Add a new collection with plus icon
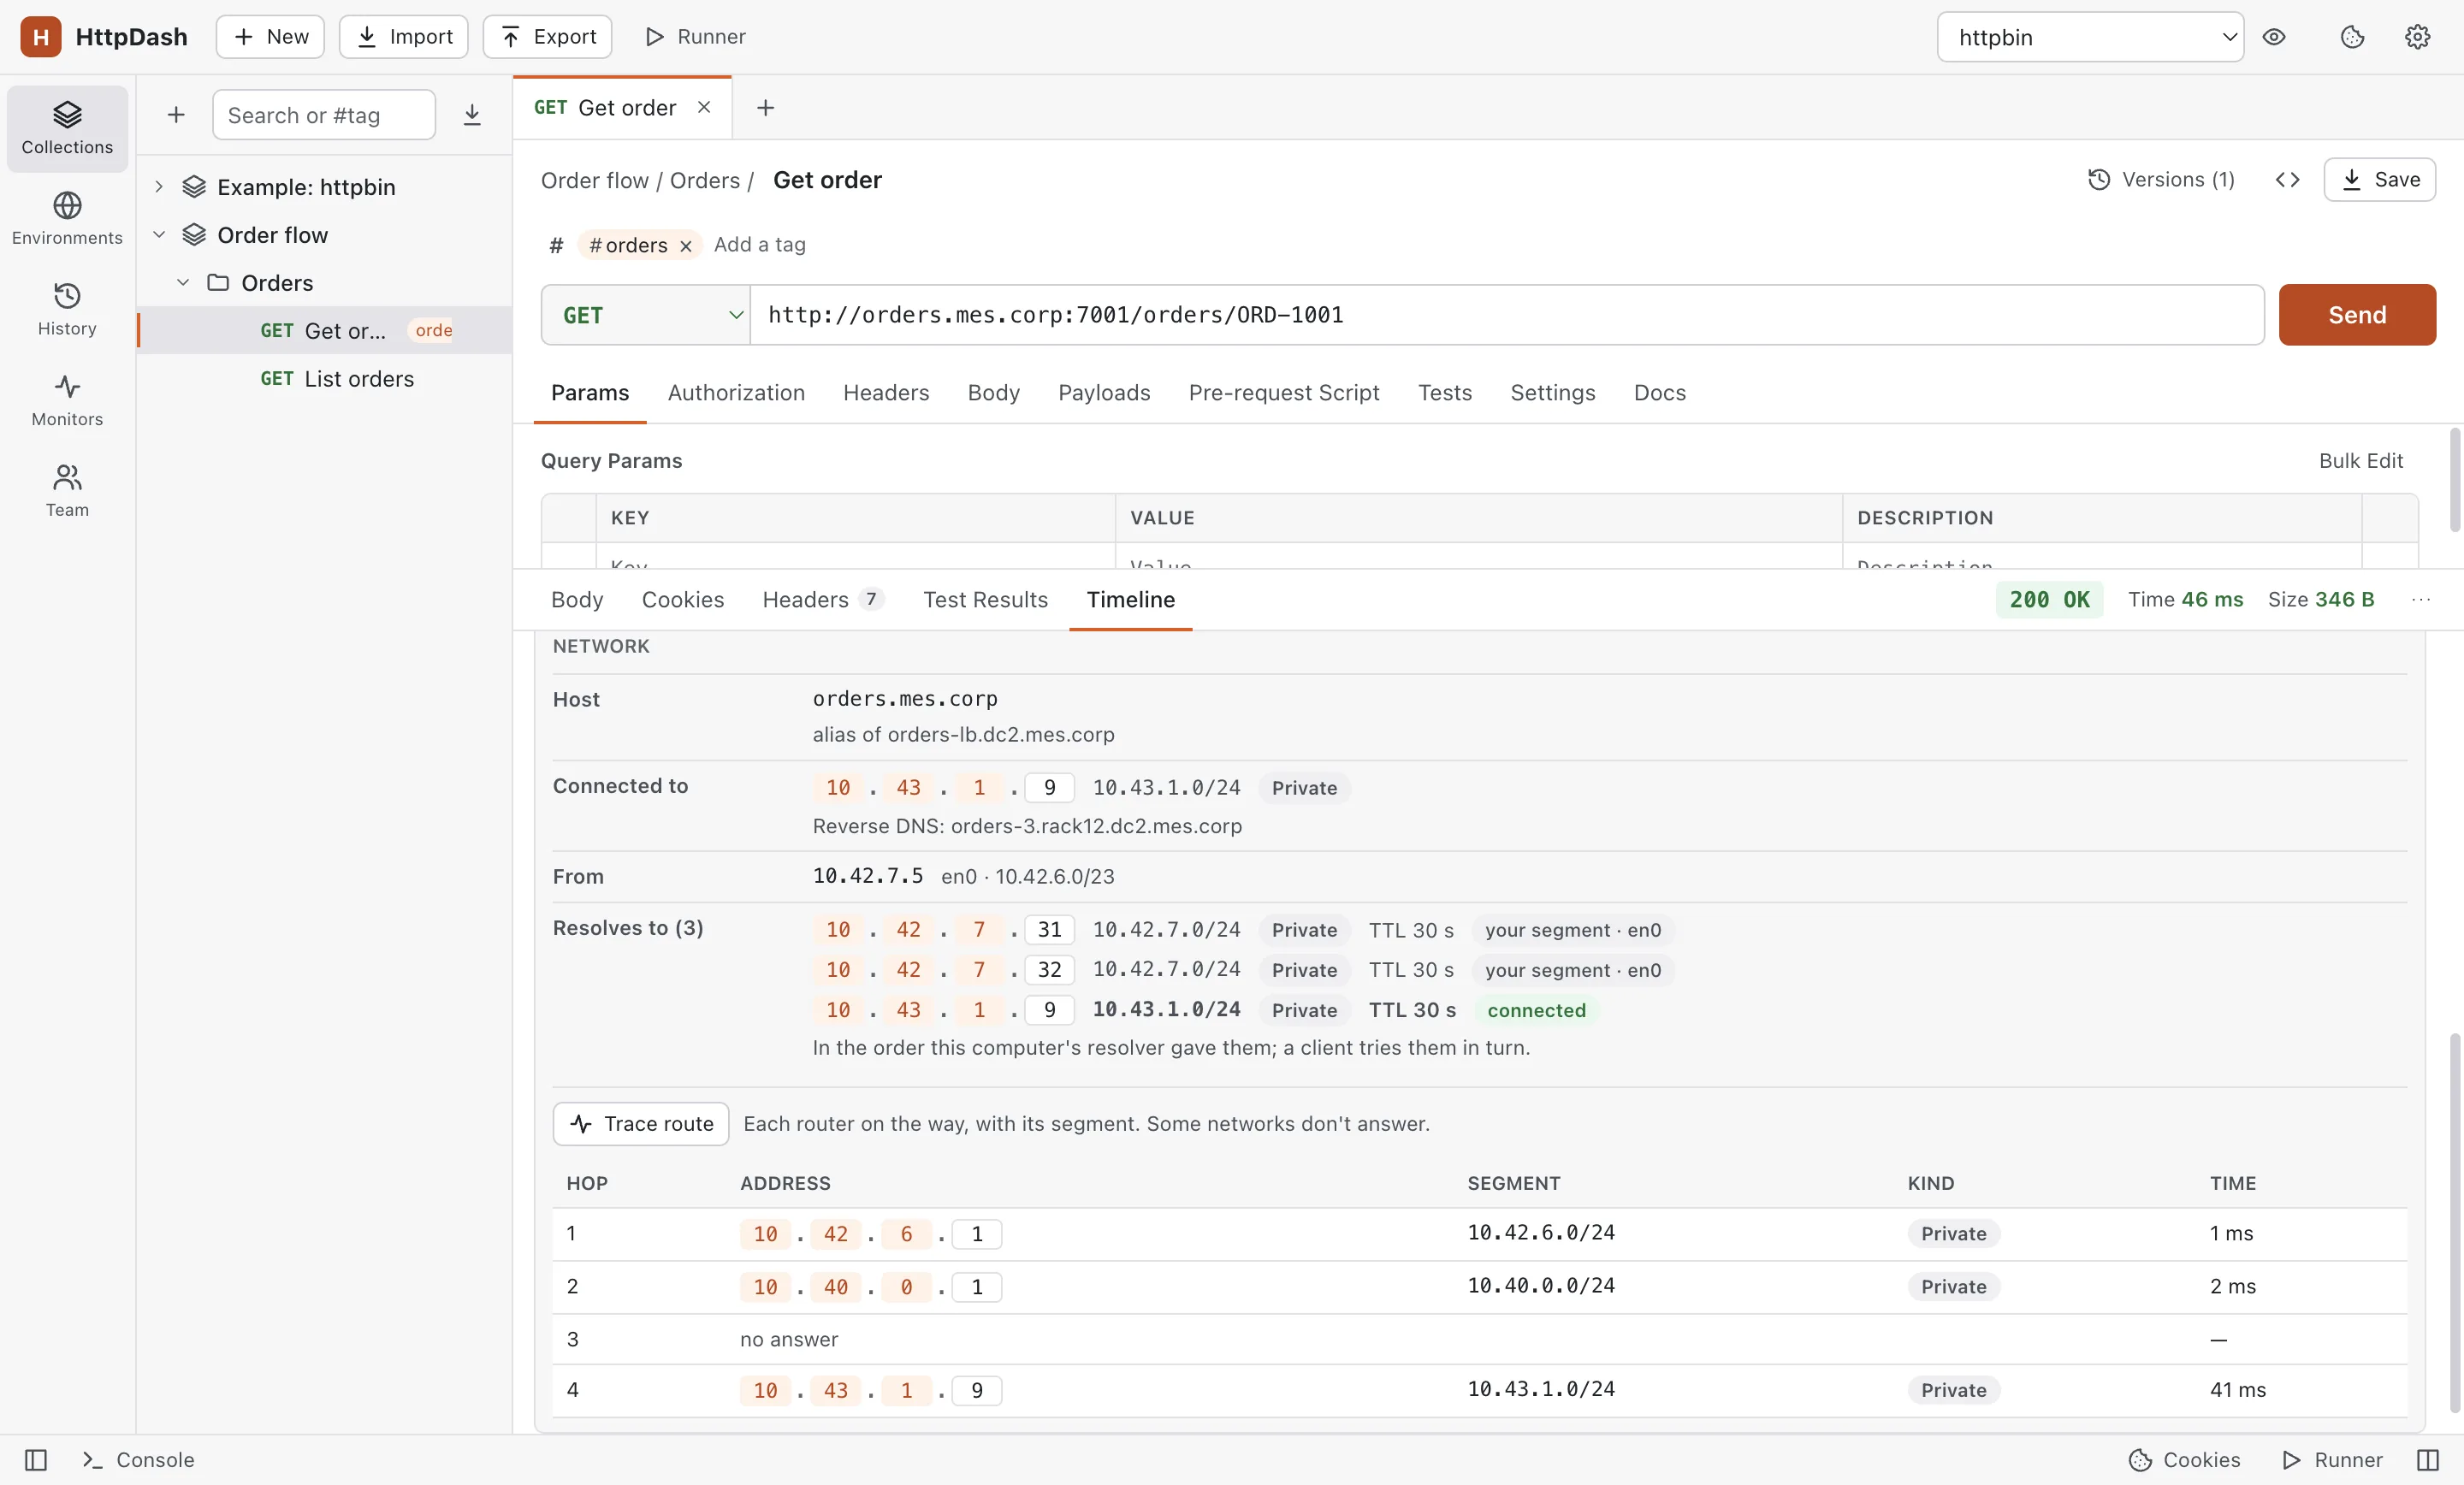 point(176,115)
